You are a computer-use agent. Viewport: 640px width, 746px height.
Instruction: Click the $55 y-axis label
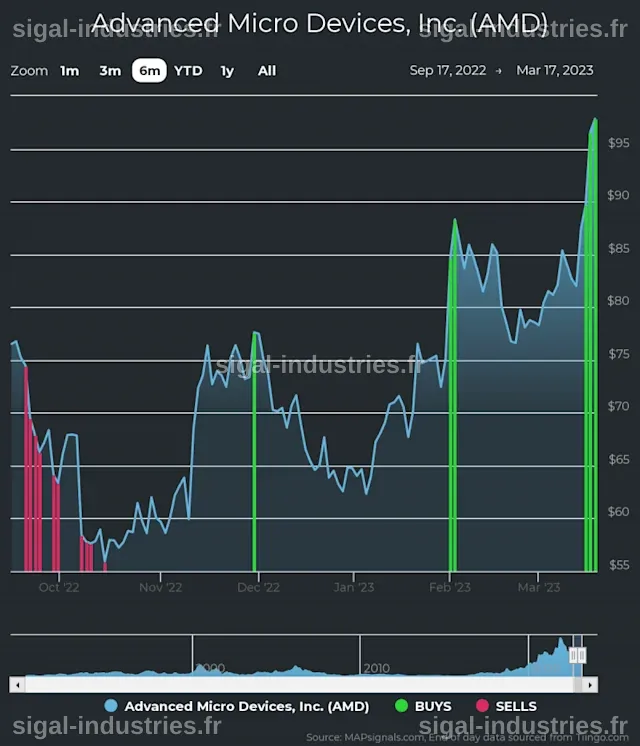[619, 565]
